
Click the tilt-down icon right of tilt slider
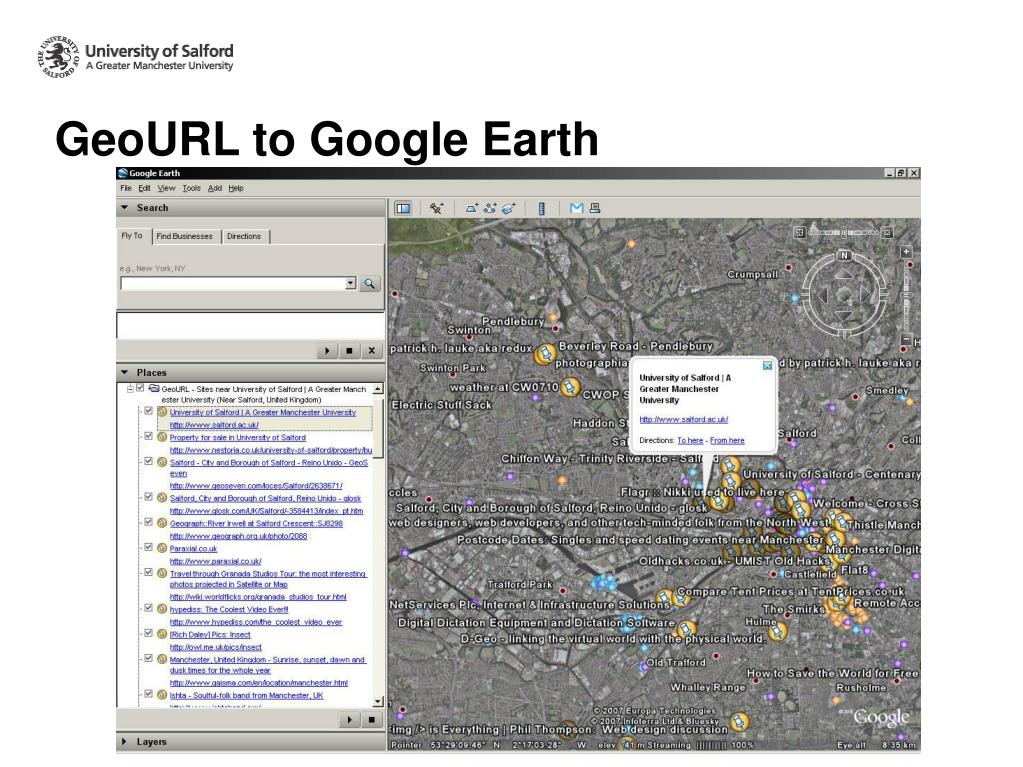[887, 232]
